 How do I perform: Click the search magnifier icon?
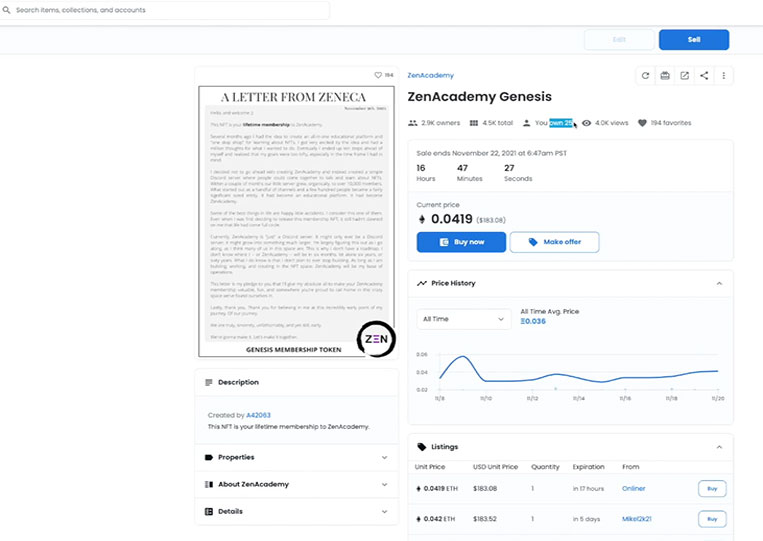[6, 10]
